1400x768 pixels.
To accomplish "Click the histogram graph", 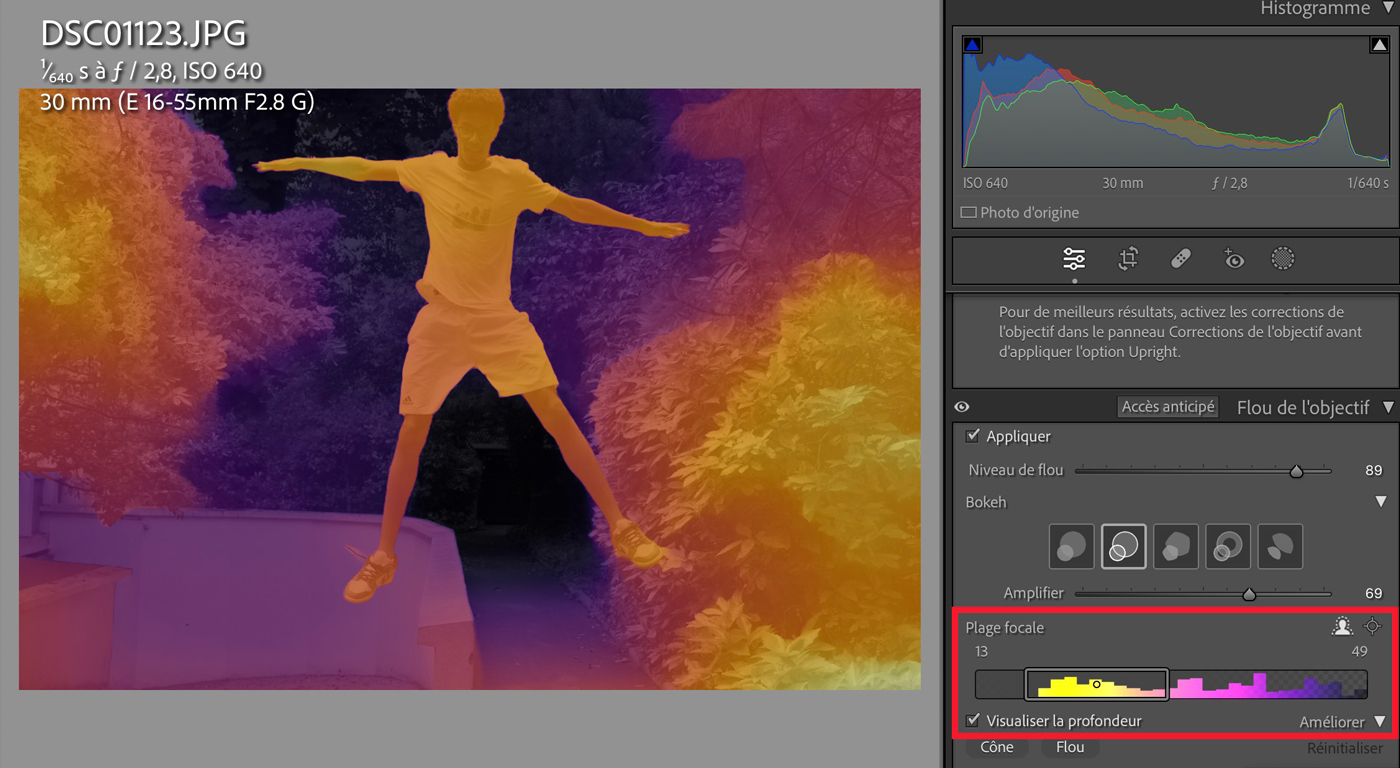I will 1176,101.
